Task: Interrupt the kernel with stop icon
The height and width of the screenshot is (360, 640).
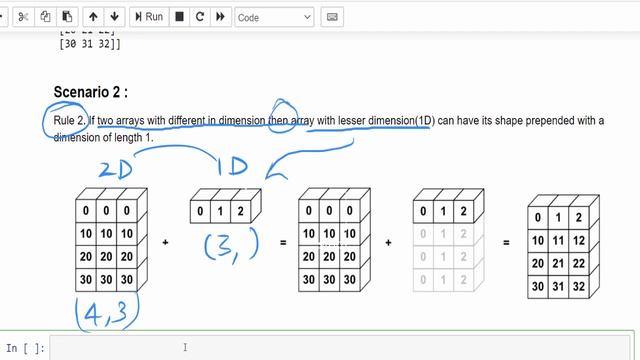Action: coord(179,17)
